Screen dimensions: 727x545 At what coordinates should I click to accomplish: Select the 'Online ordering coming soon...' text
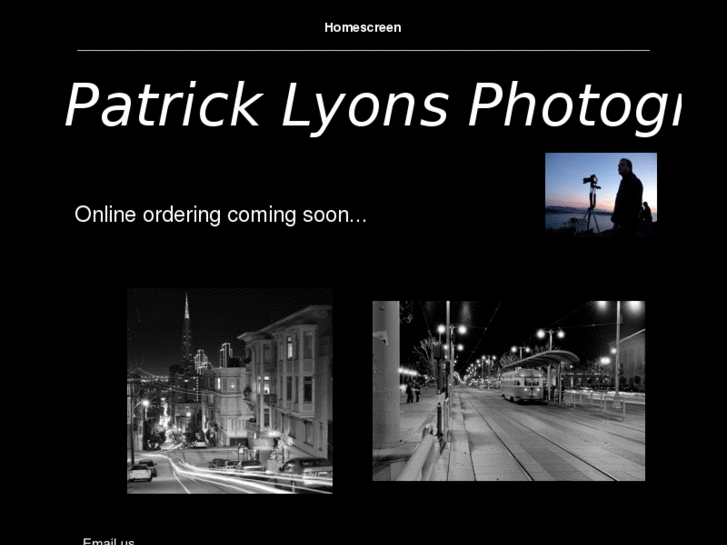(221, 215)
